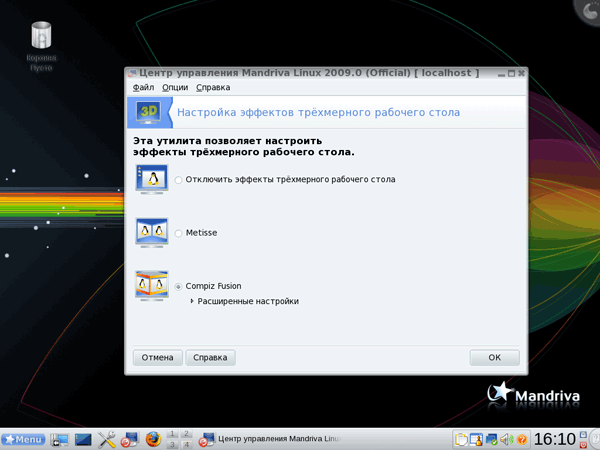Click the lock screen button beside the clock
The height and width of the screenshot is (450, 600).
(583, 434)
